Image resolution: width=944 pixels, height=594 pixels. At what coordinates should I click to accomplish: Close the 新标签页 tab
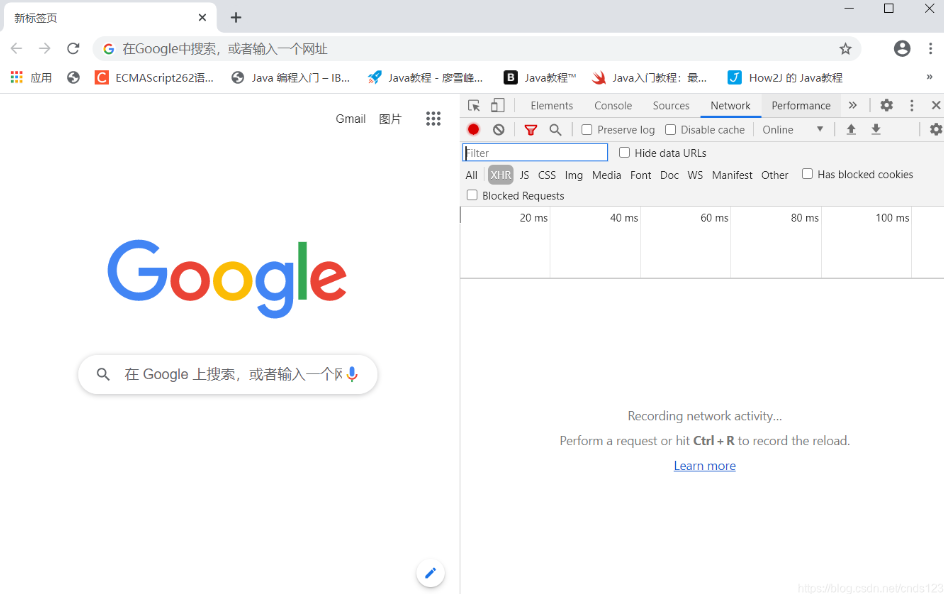(202, 17)
